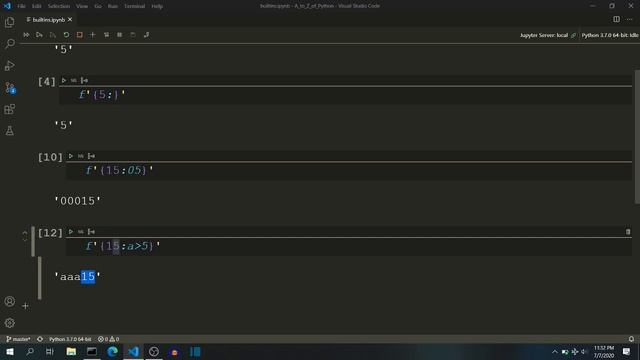Click code input of cell [12]
This screenshot has width=640, height=360.
click(349, 247)
